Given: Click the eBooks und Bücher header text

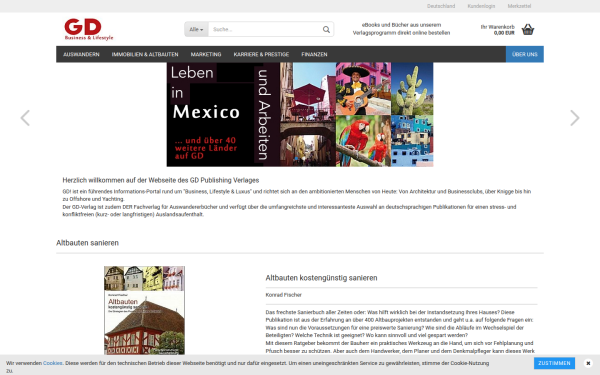Looking at the screenshot, I should coord(401,29).
